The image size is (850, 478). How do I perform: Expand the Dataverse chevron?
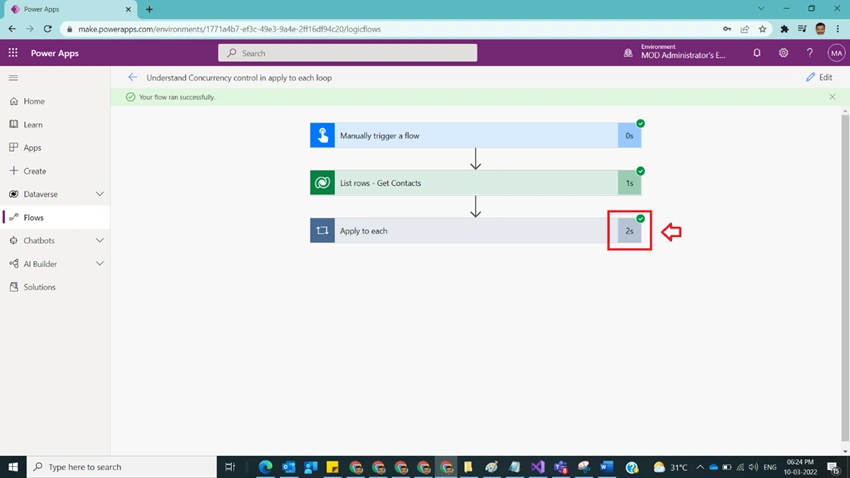pos(100,194)
